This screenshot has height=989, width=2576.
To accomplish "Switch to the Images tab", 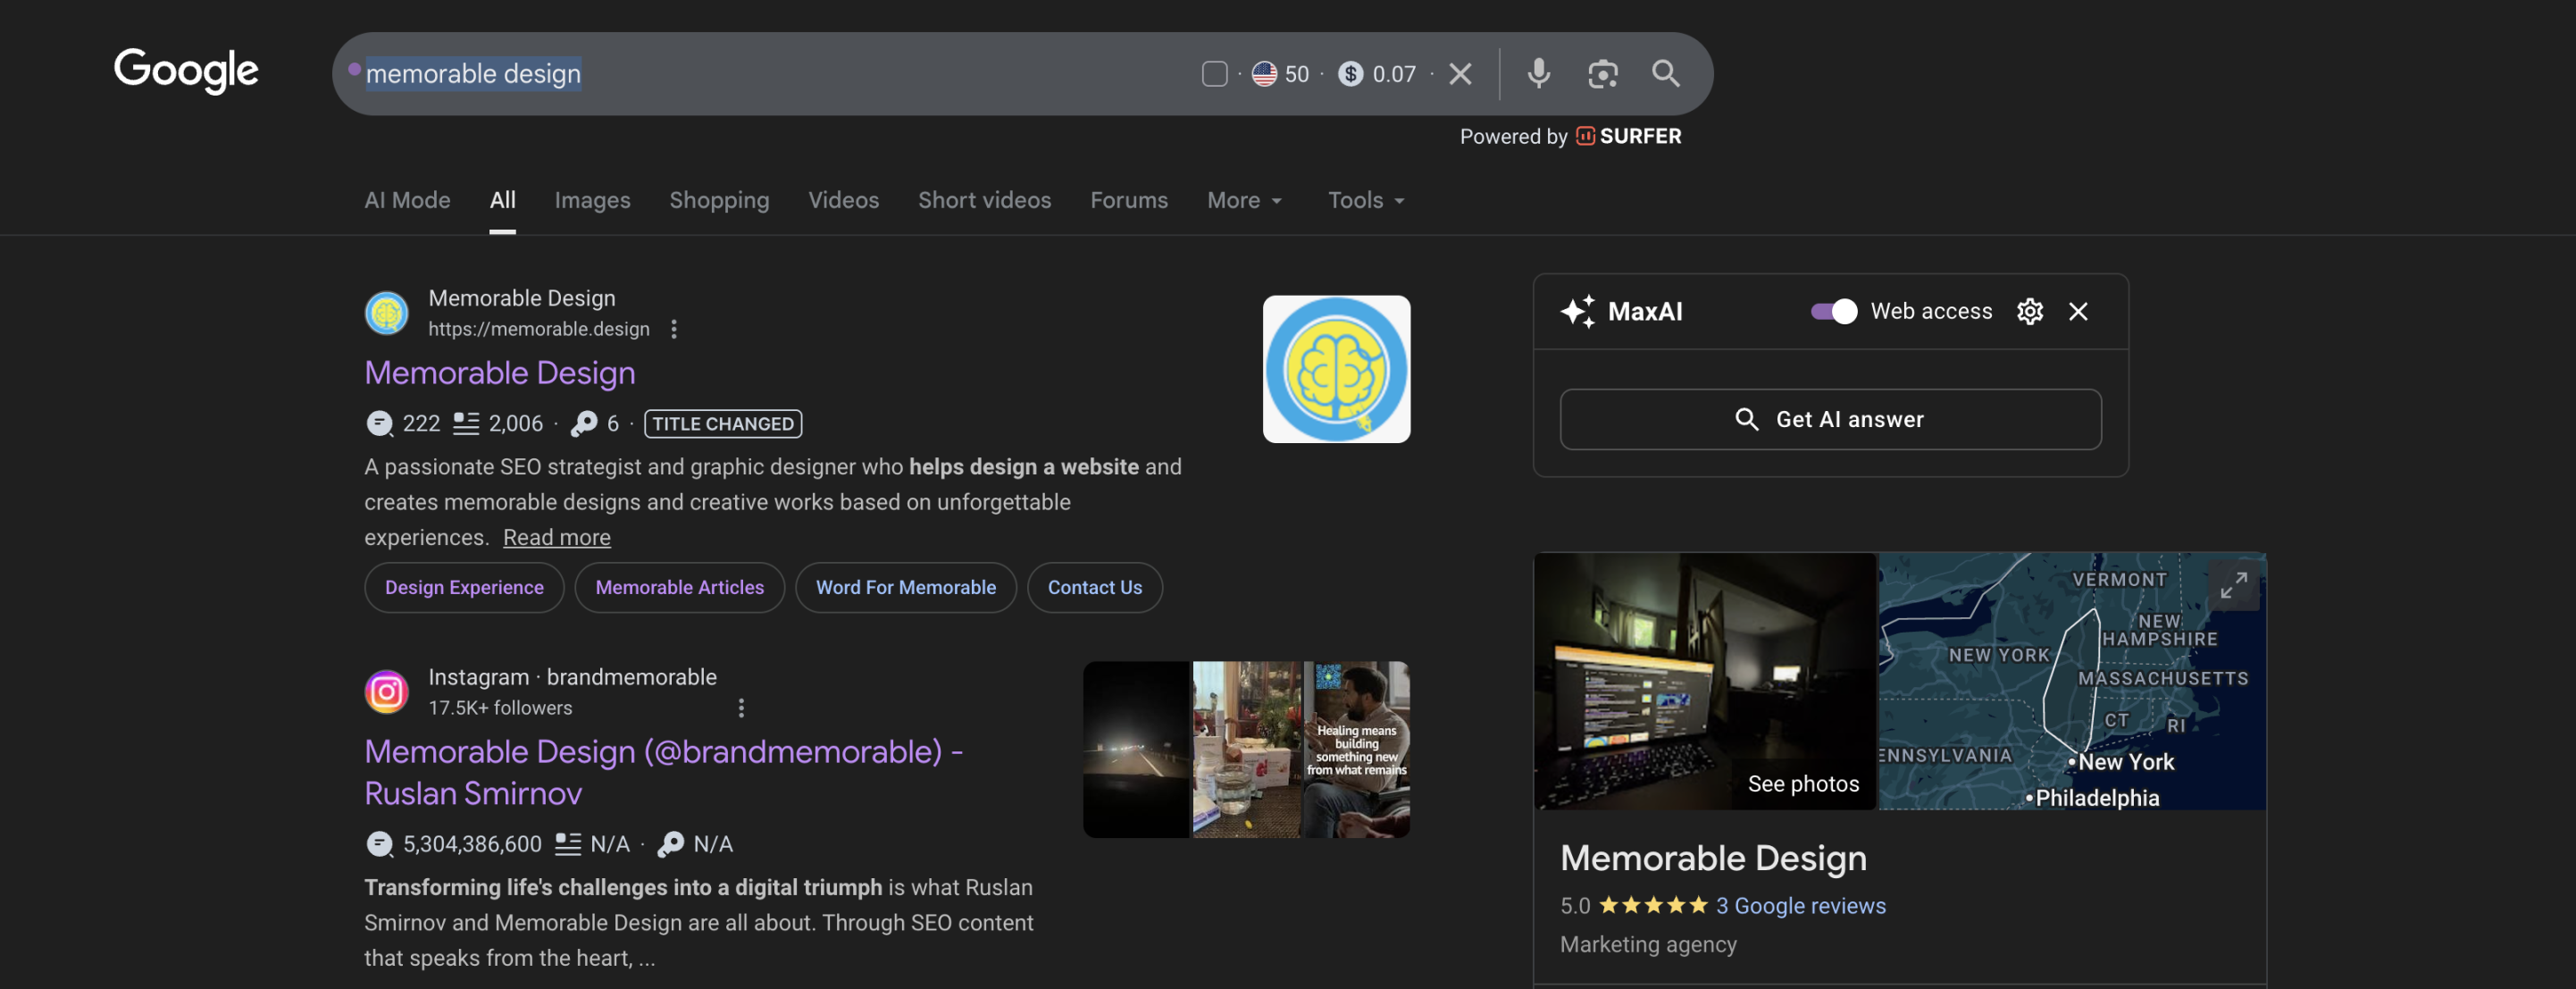I will tap(591, 200).
